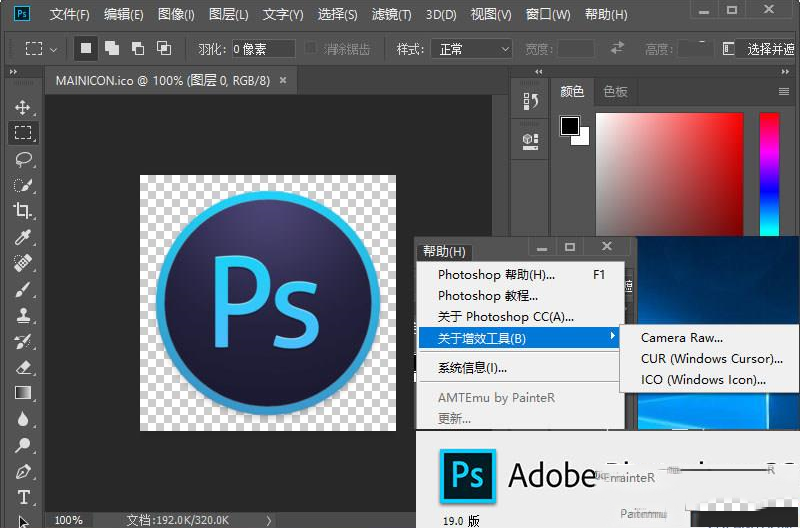Select the Crop tool
The height and width of the screenshot is (528, 800).
point(22,211)
